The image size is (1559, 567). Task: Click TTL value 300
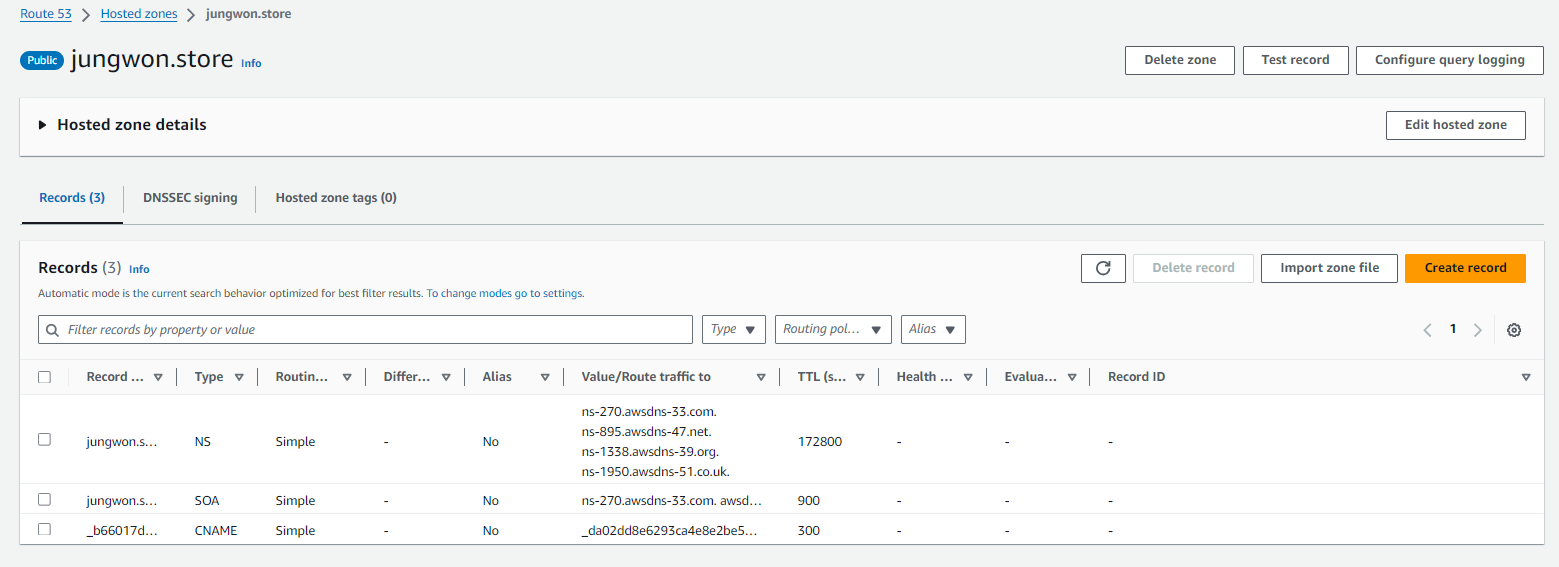809,530
